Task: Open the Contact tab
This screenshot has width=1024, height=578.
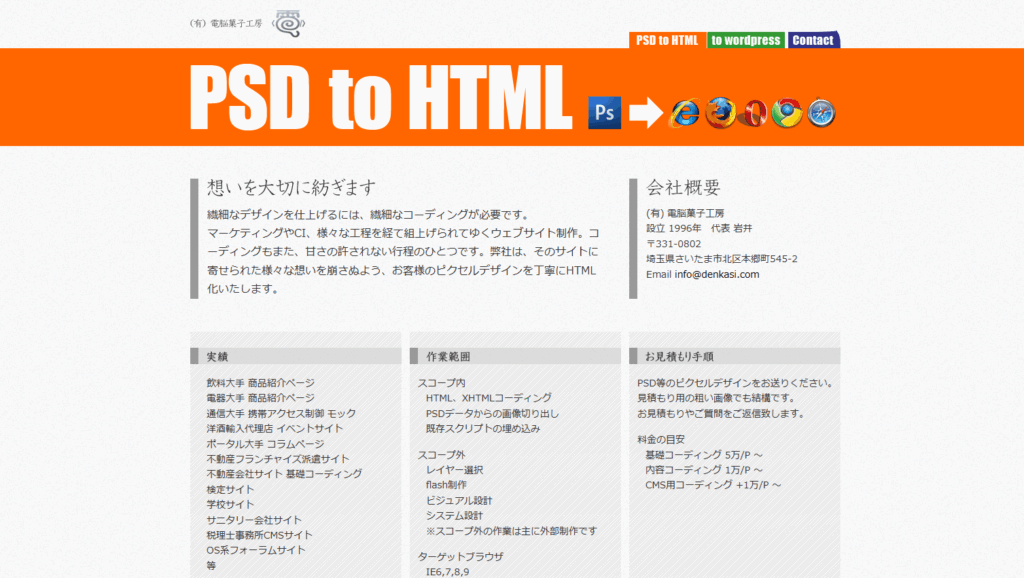Action: [813, 40]
